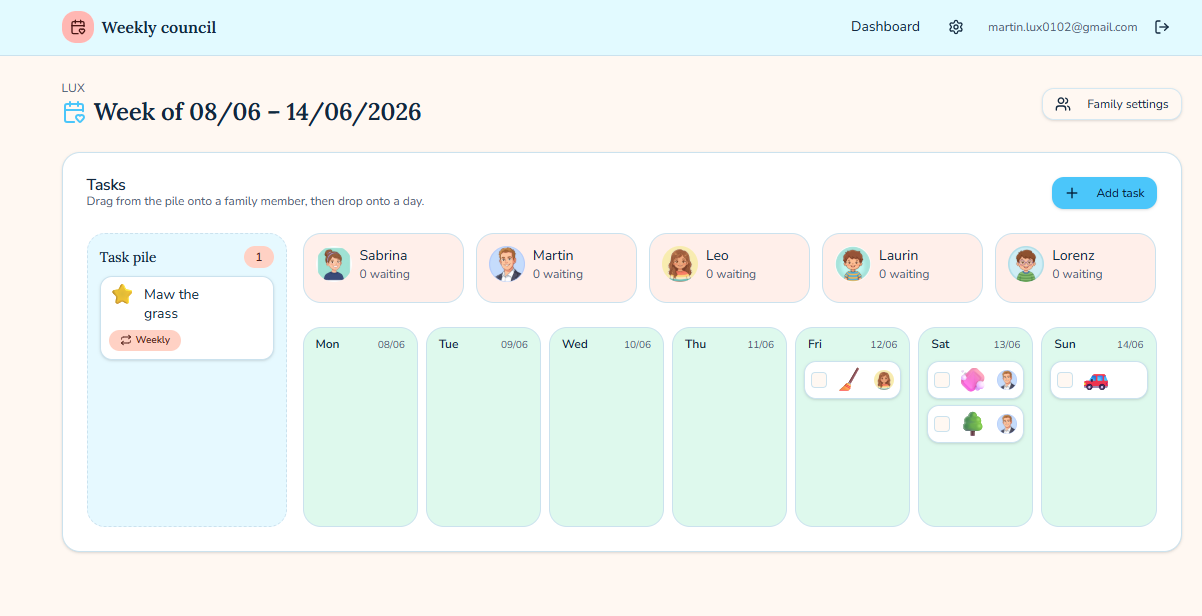
Task: Go to the Dashboard menu item
Action: click(x=885, y=27)
